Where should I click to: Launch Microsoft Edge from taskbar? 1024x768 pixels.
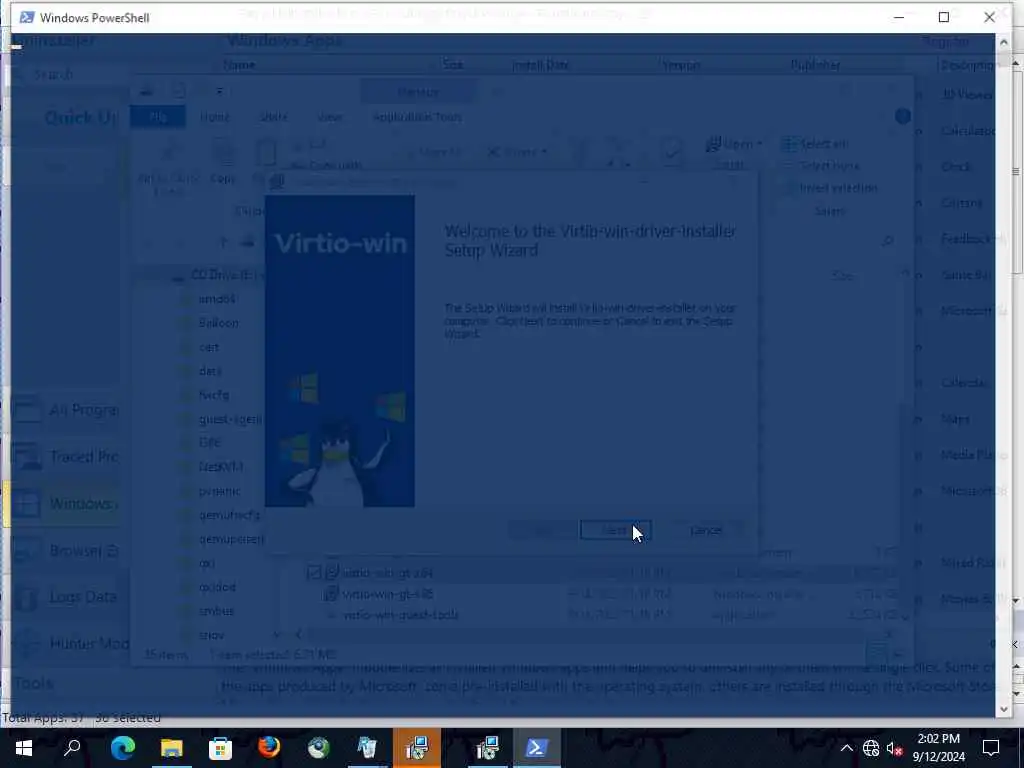[x=122, y=748]
